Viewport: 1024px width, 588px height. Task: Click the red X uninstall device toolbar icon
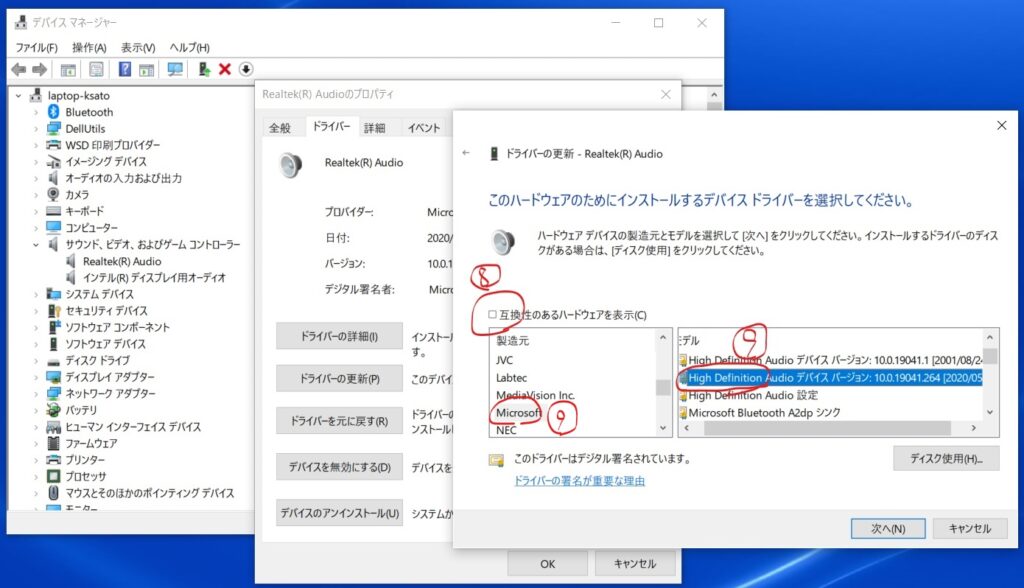(x=225, y=69)
